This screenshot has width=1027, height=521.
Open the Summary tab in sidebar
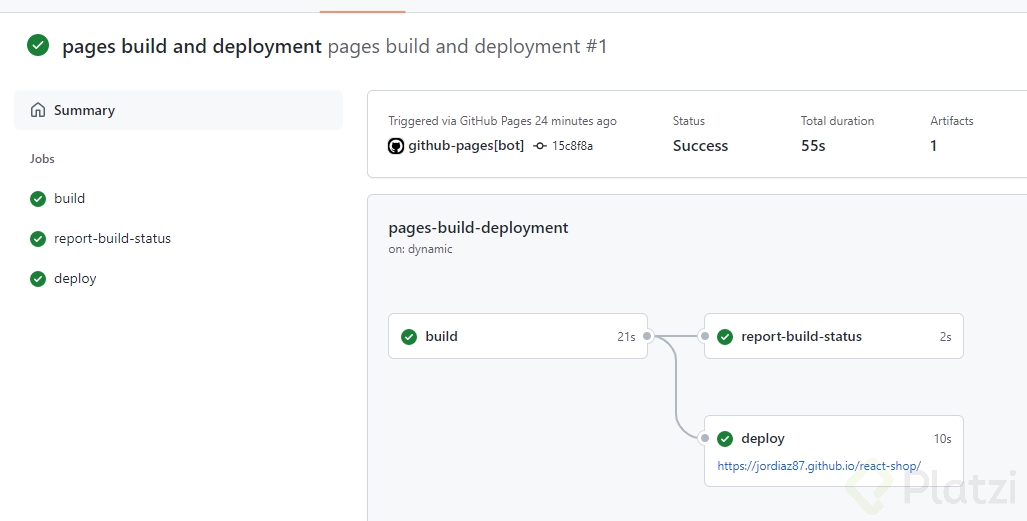(84, 110)
